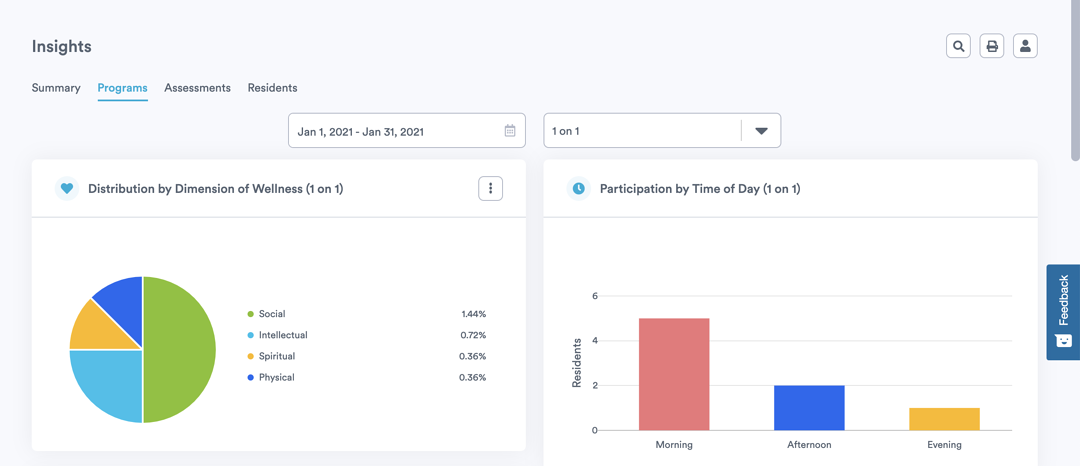The width and height of the screenshot is (1080, 466).
Task: Switch to the Assessments tab
Action: click(197, 88)
